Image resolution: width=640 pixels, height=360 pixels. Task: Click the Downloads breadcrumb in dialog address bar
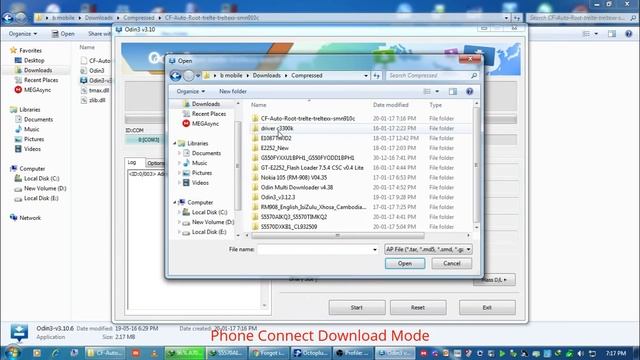[267, 76]
